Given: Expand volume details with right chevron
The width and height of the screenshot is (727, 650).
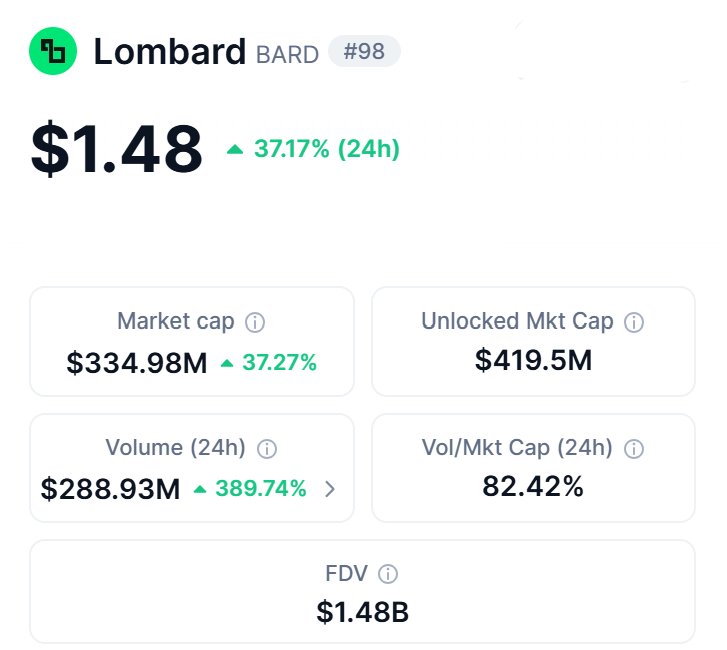Looking at the screenshot, I should point(330,489).
